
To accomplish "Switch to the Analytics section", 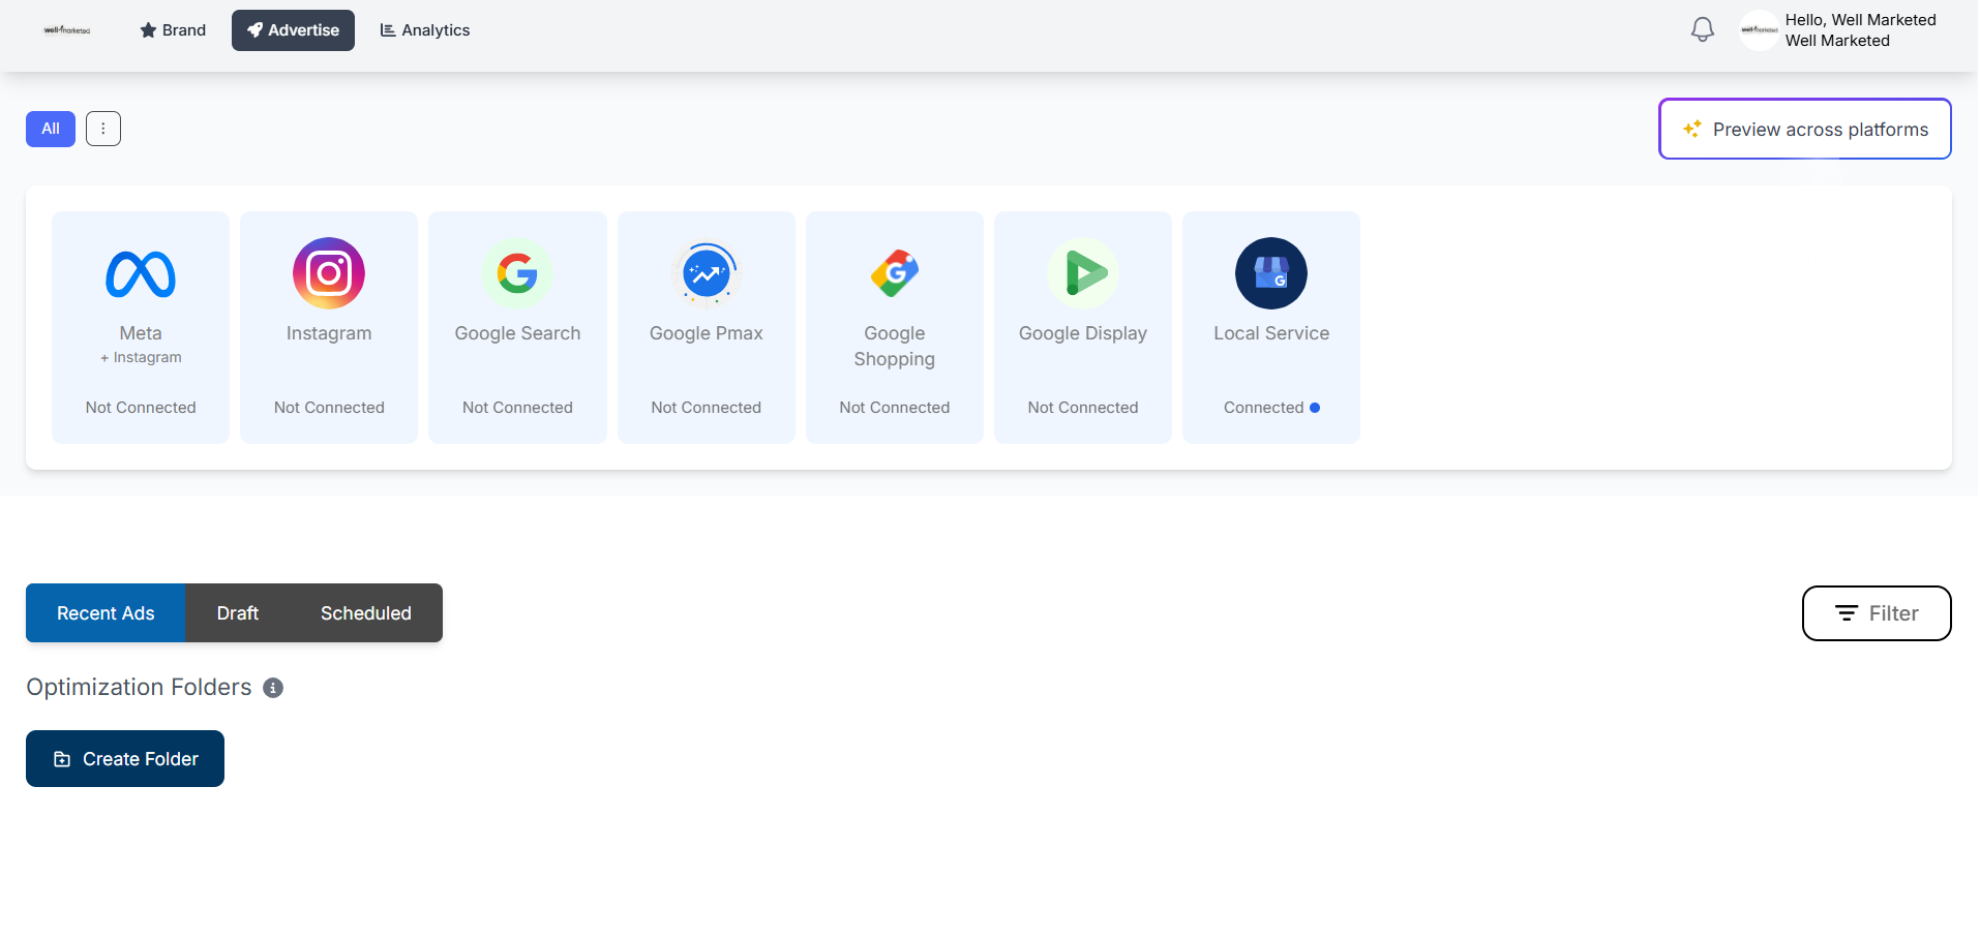I will [x=425, y=30].
